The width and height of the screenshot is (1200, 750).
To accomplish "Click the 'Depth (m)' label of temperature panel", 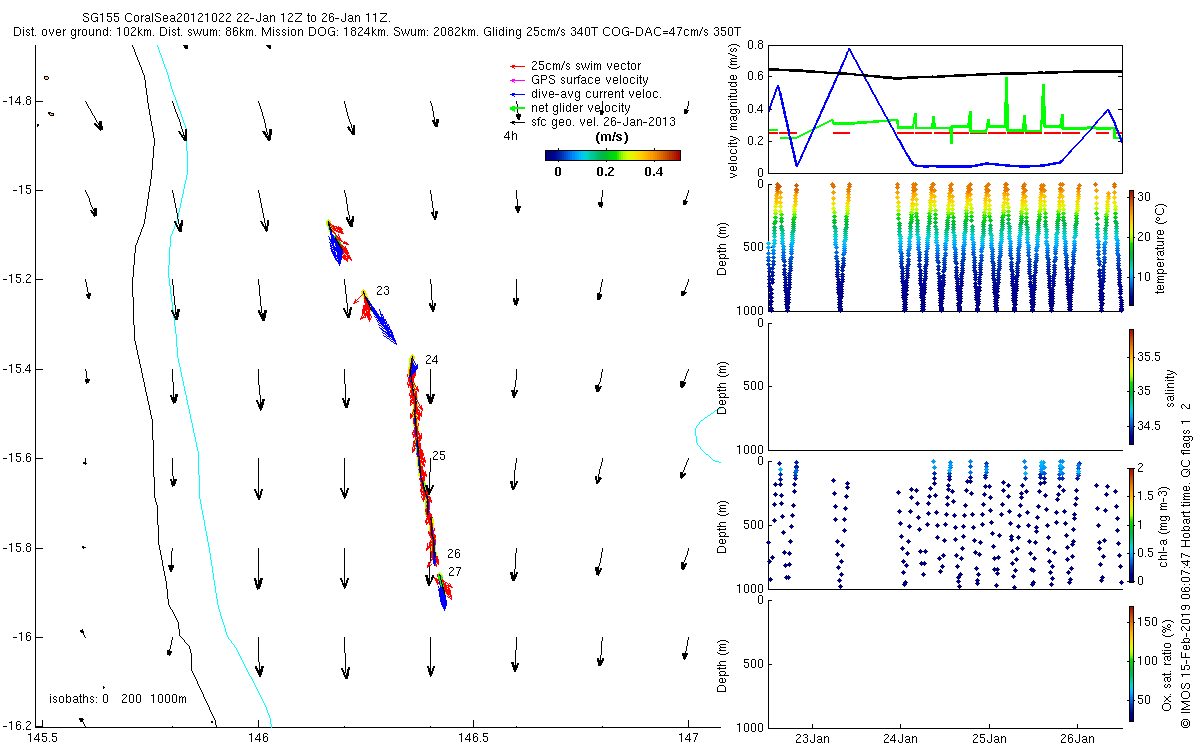I will pos(724,247).
